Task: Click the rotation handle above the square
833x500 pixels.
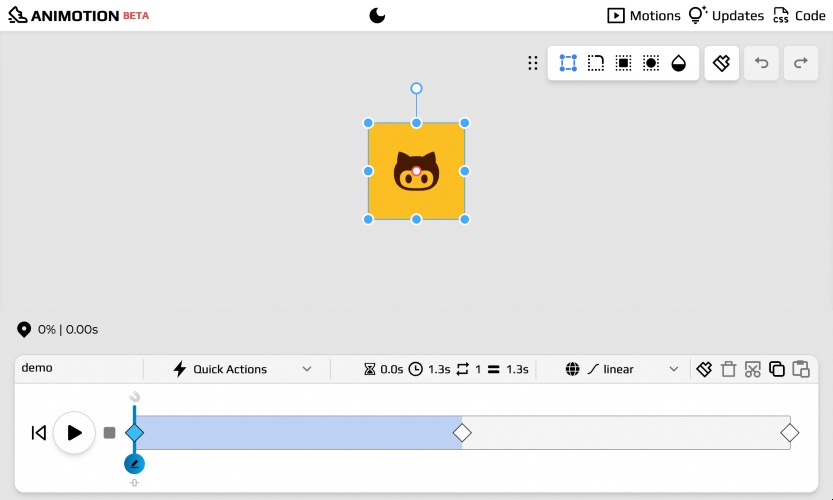Action: coord(416,88)
